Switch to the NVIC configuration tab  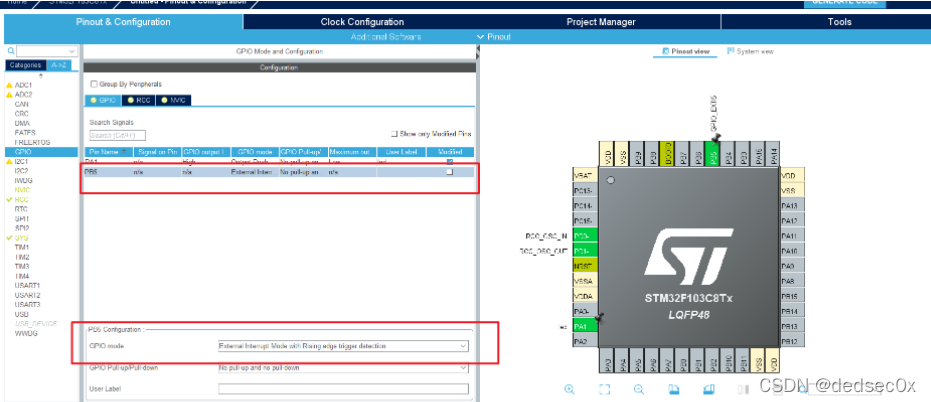(x=174, y=100)
